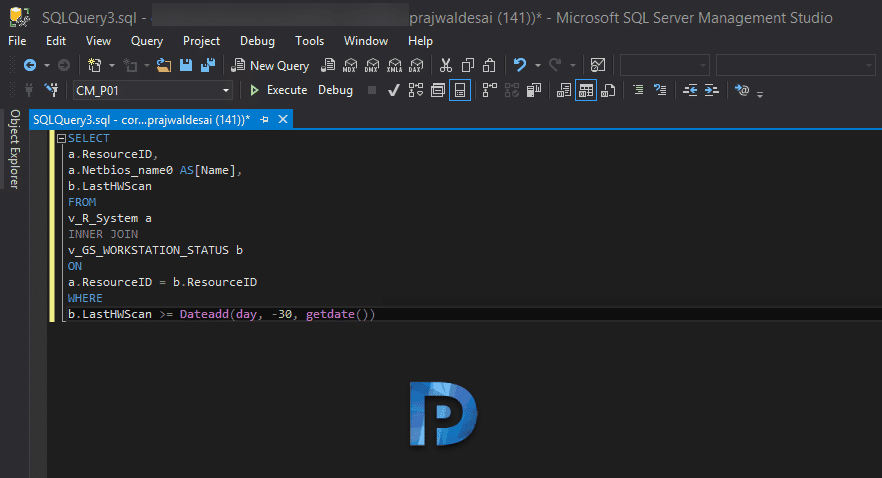Click the Execute button
The width and height of the screenshot is (882, 478).
click(278, 90)
